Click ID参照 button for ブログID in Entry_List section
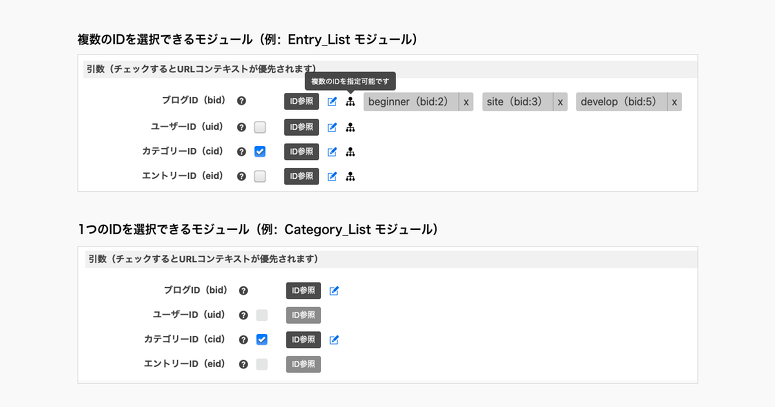The width and height of the screenshot is (775, 407). (301, 102)
